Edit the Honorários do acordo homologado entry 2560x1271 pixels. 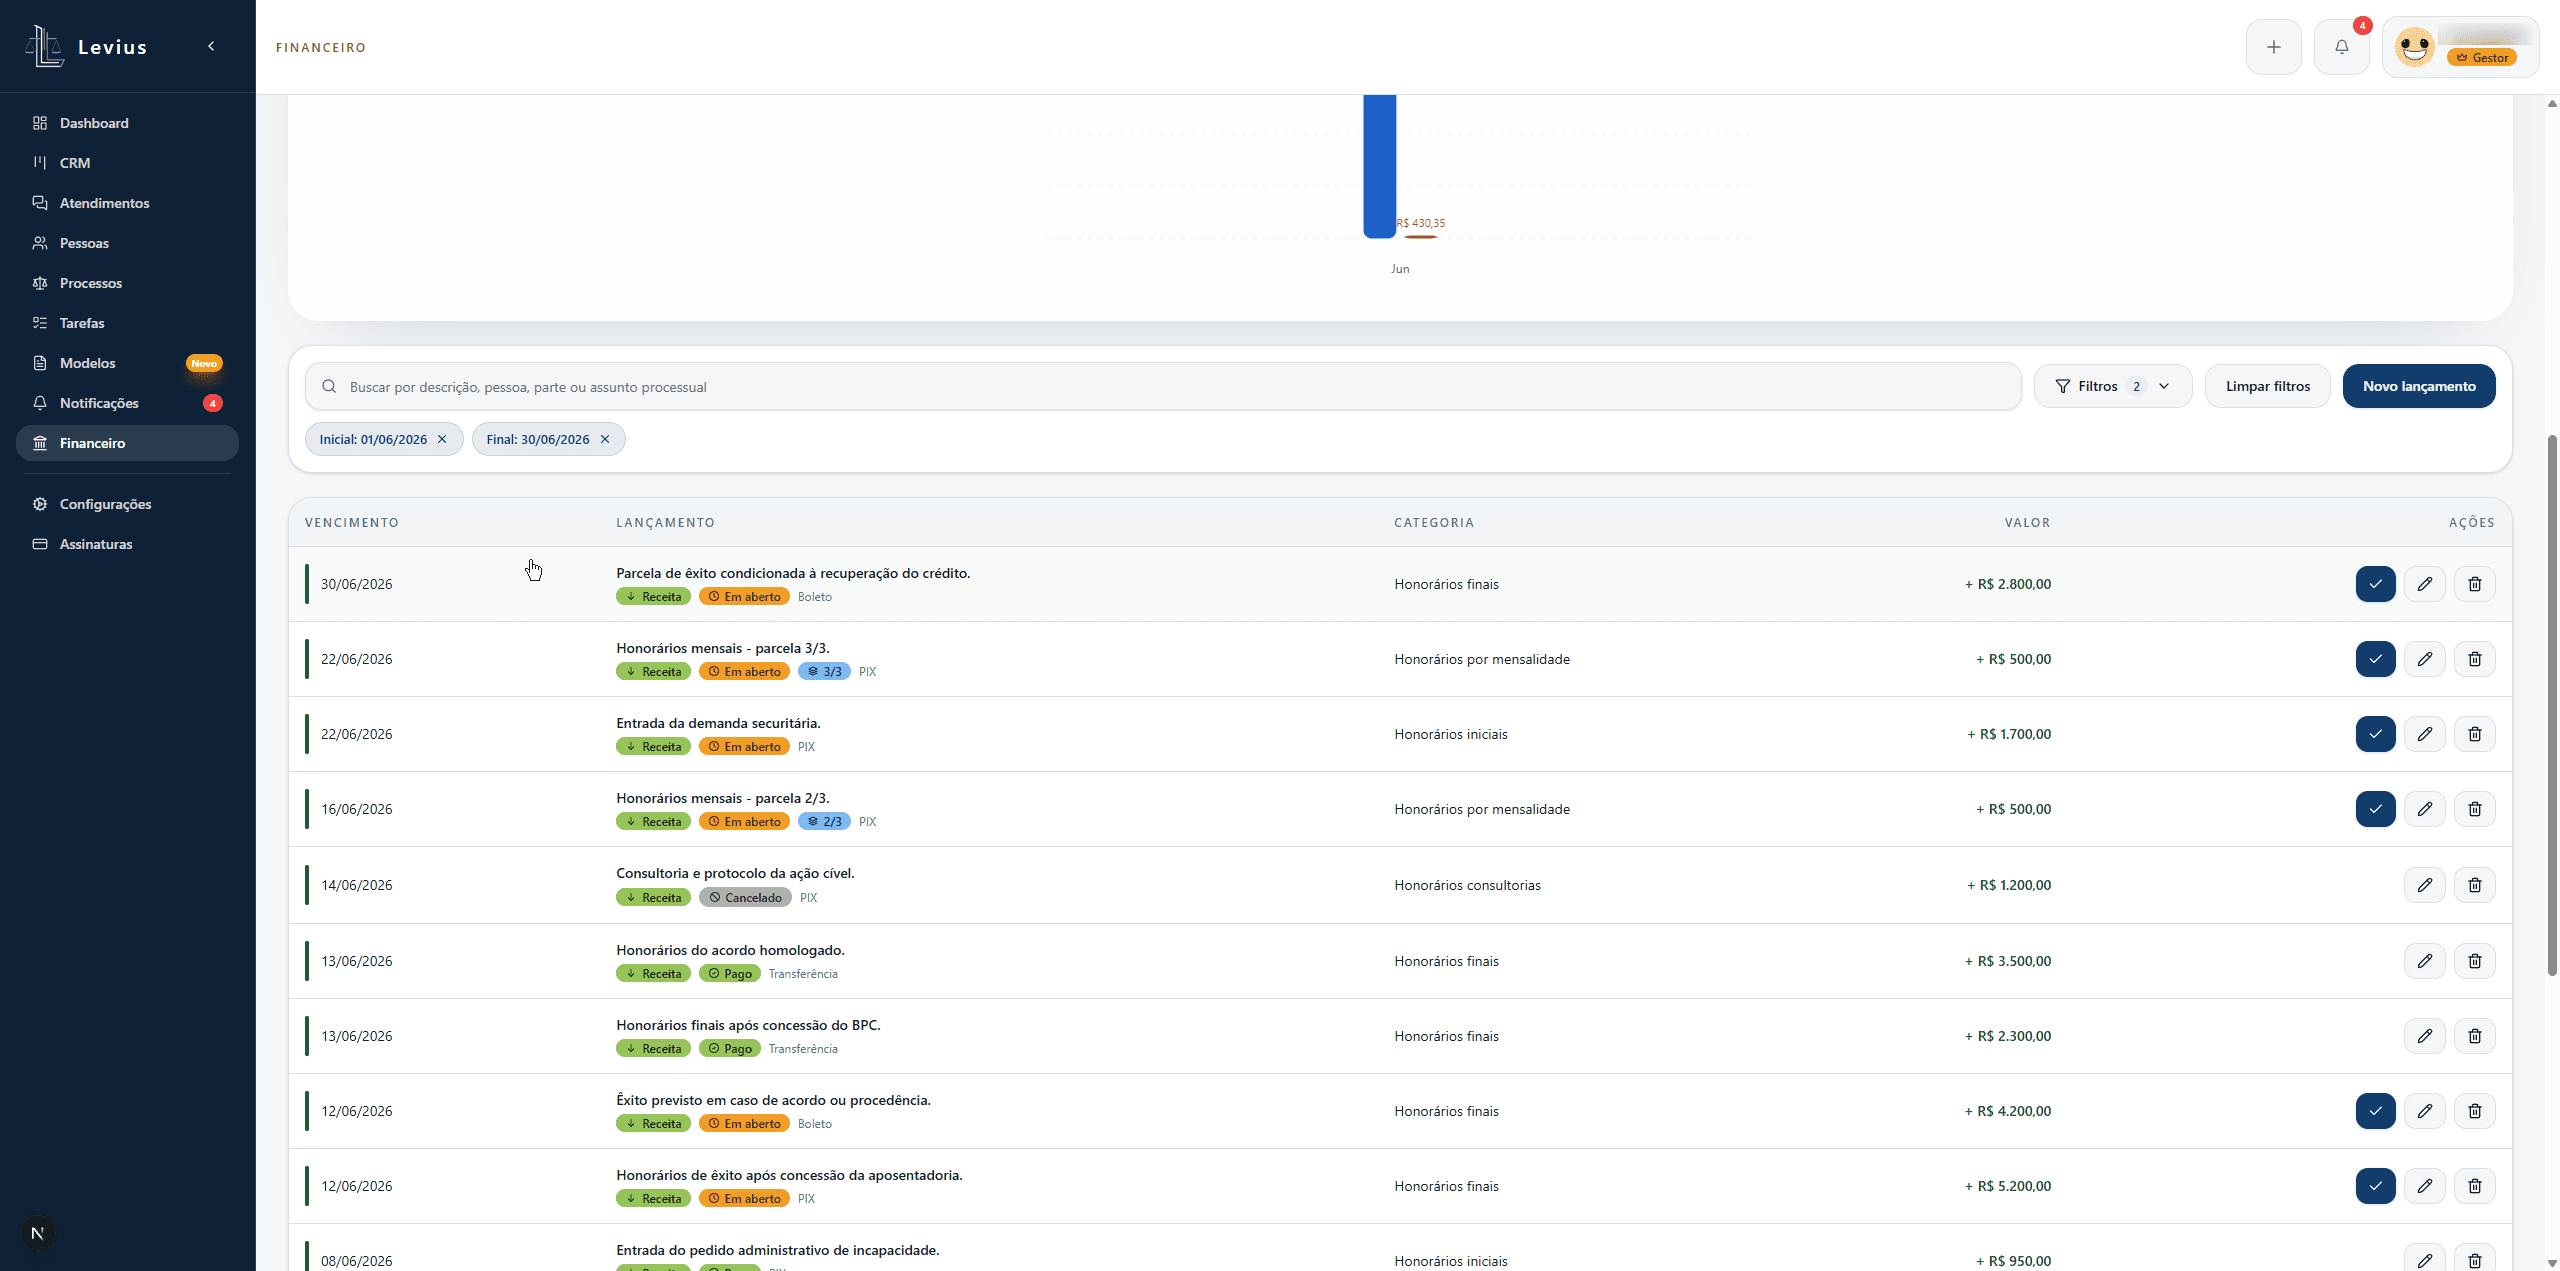(x=2424, y=961)
